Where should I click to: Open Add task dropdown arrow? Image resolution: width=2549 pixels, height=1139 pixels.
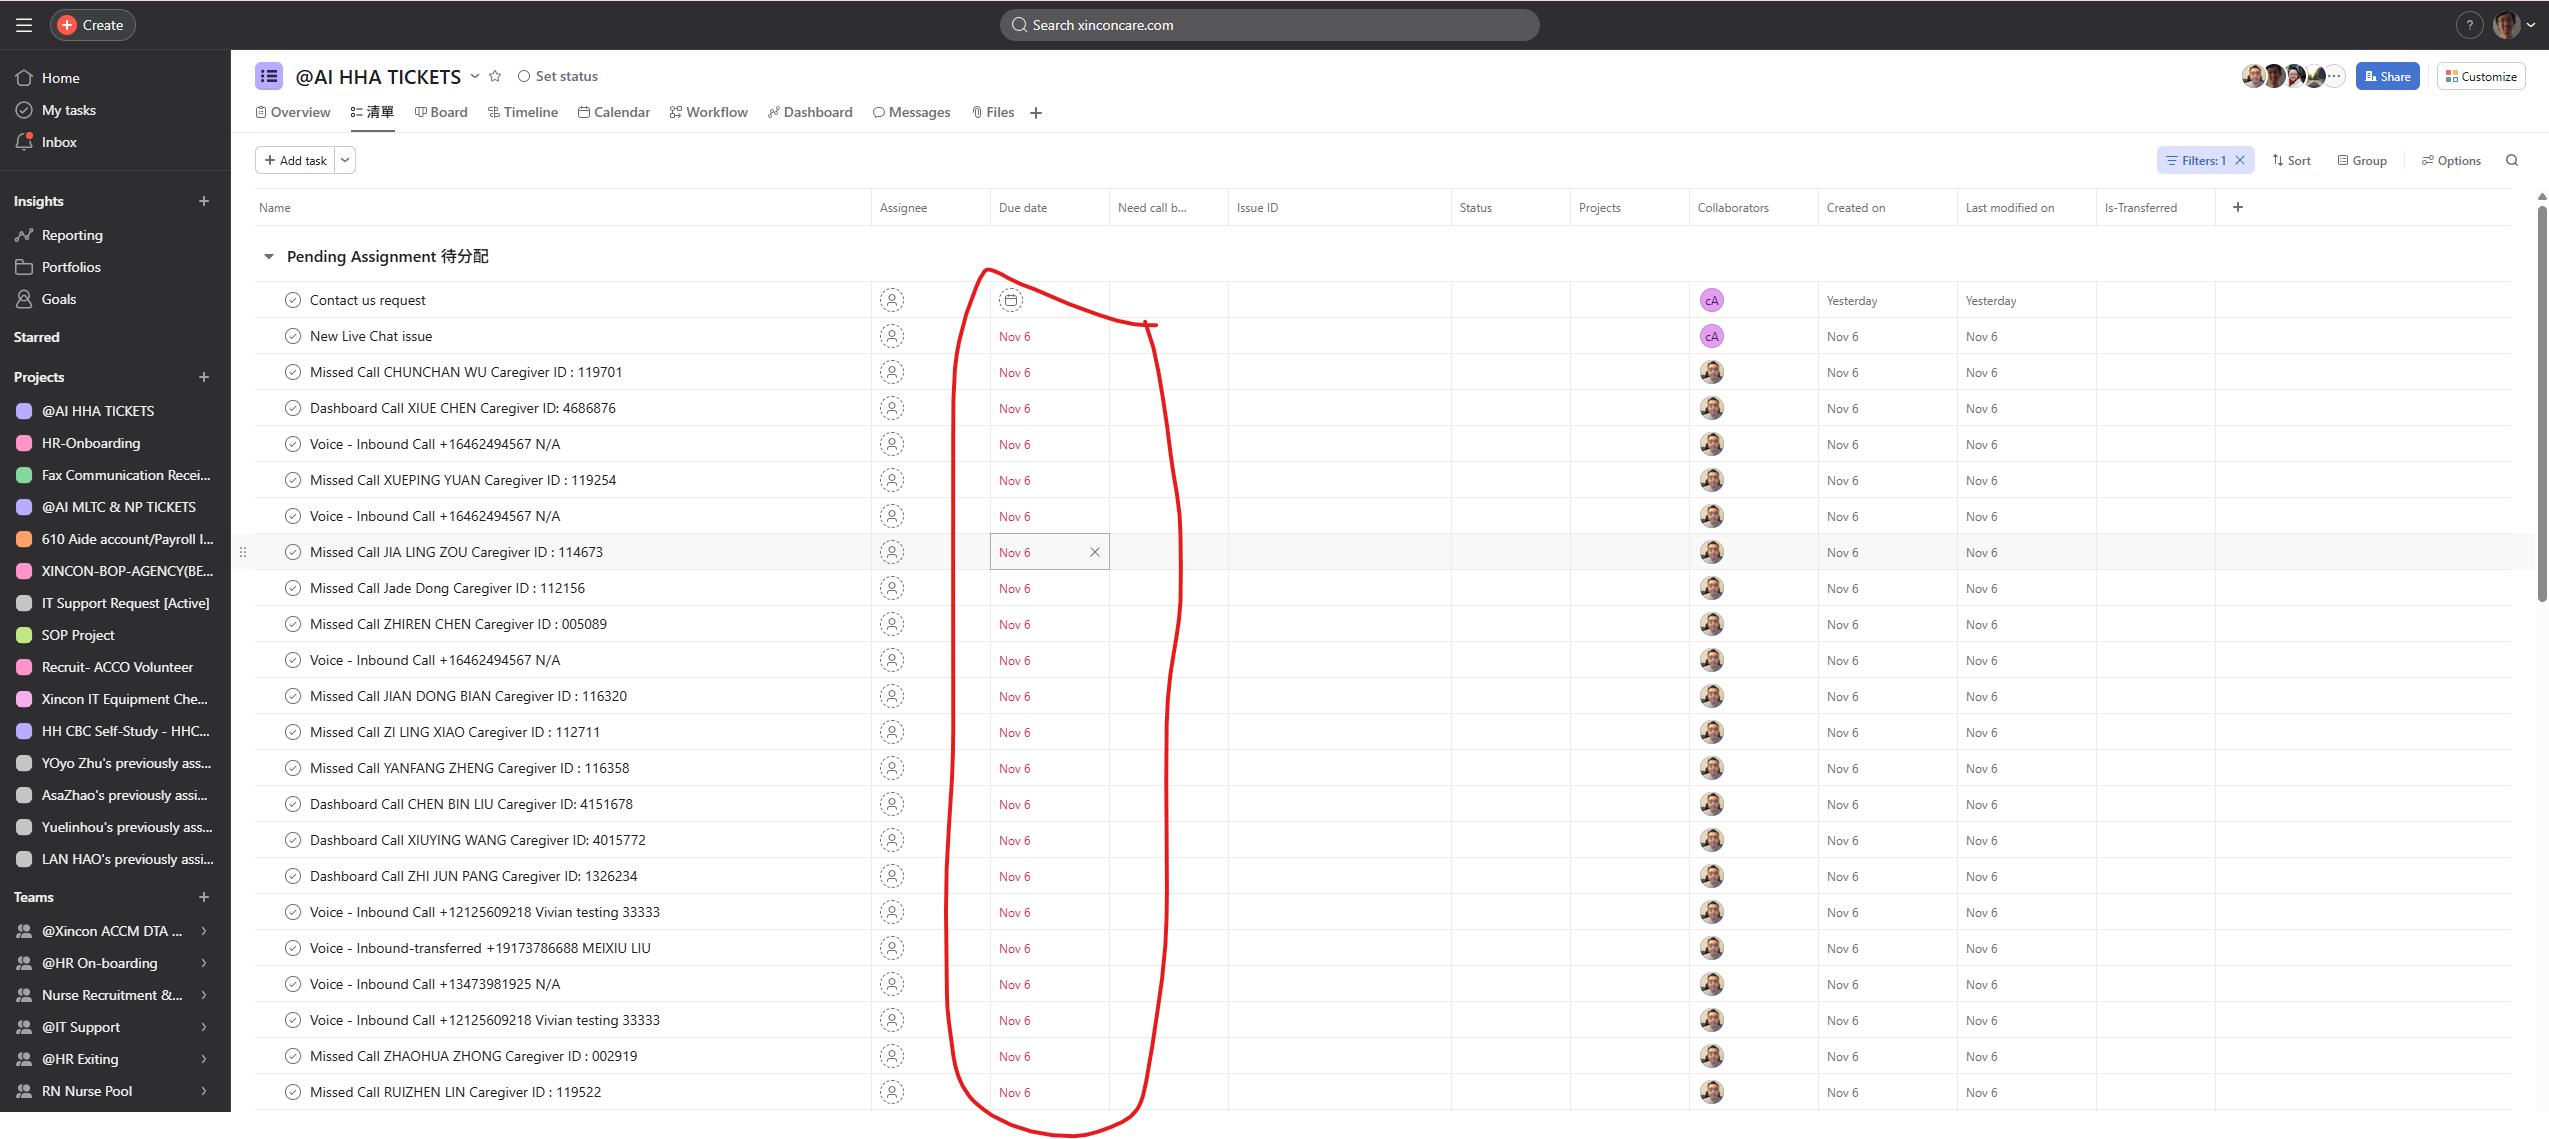tap(345, 160)
